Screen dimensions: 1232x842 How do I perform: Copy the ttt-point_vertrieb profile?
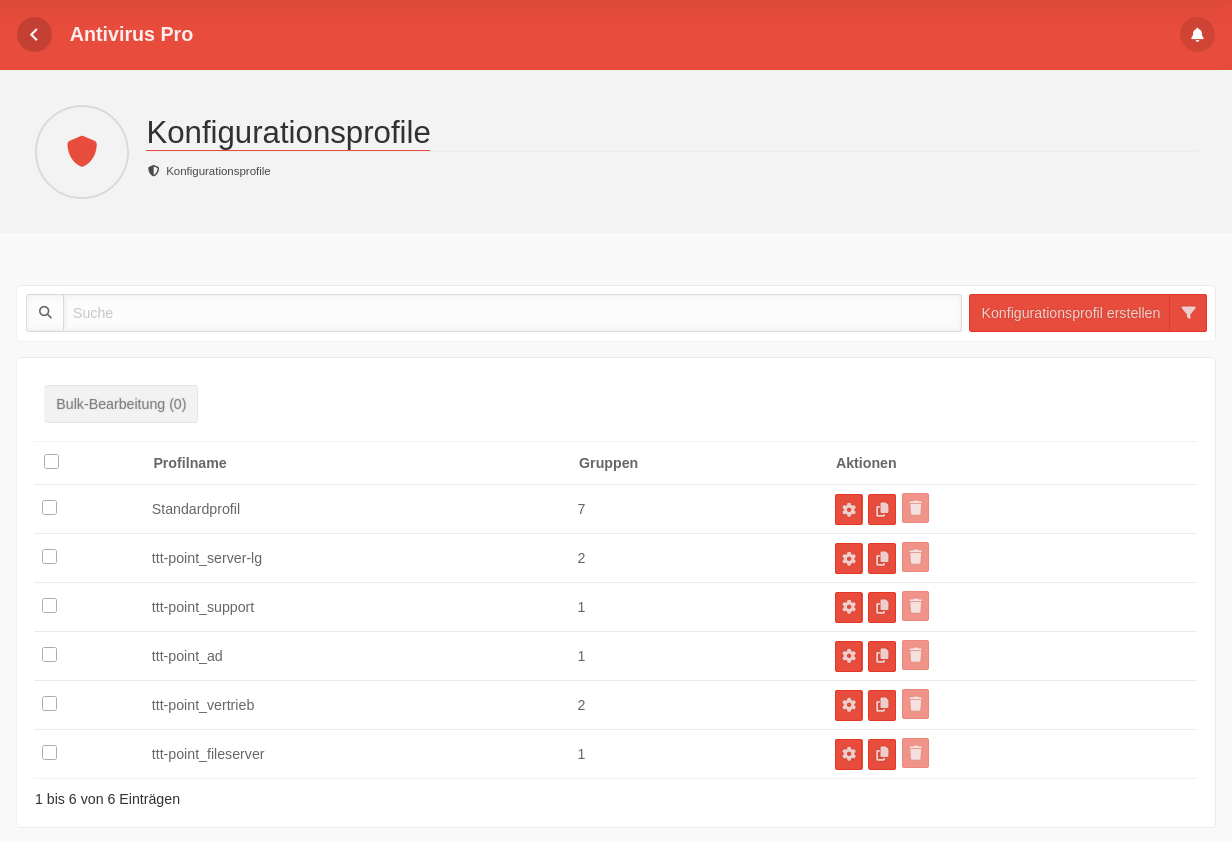[x=882, y=705]
